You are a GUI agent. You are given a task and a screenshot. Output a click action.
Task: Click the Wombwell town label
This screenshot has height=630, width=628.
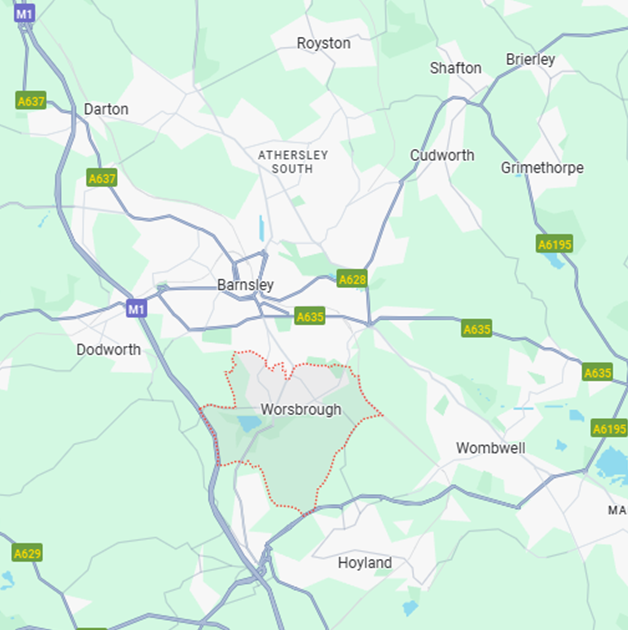[491, 448]
